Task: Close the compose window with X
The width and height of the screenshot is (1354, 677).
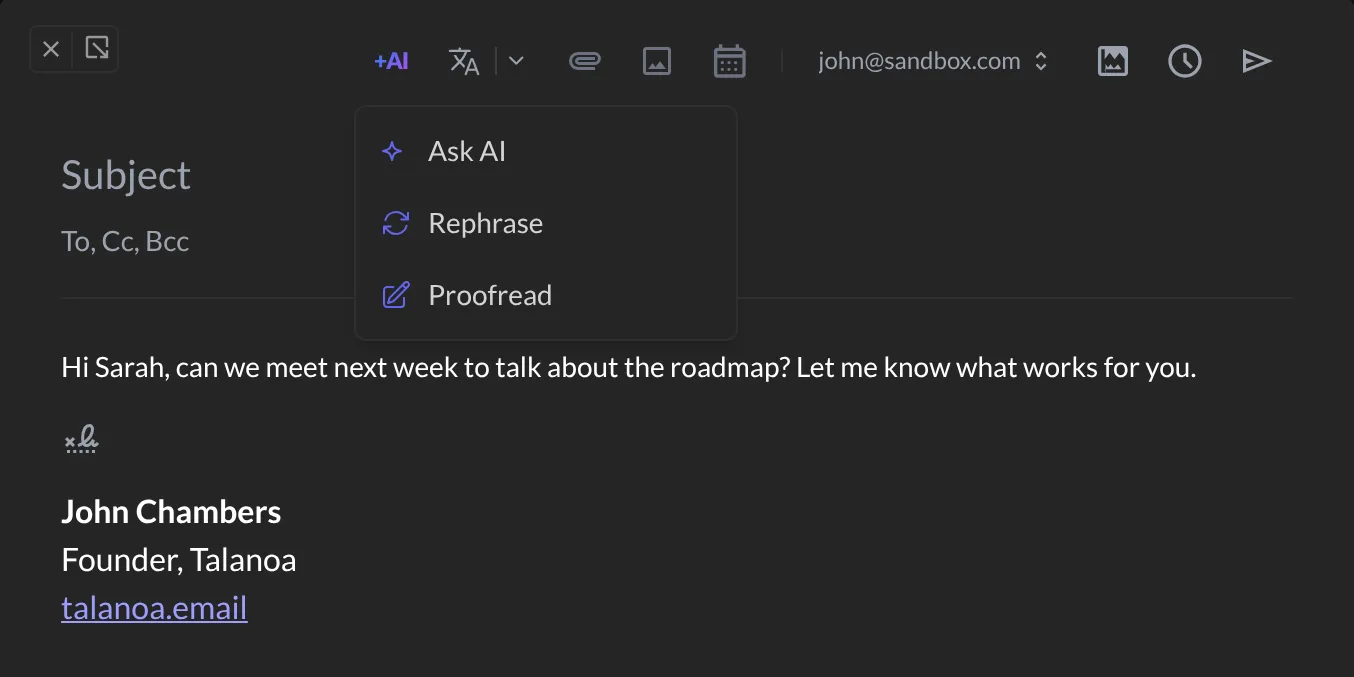Action: coord(52,49)
